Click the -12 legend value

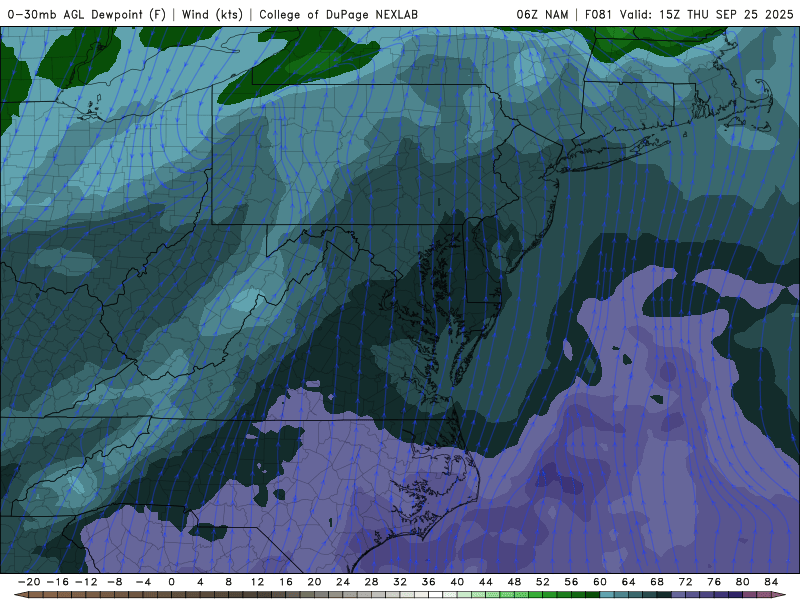pos(86,582)
